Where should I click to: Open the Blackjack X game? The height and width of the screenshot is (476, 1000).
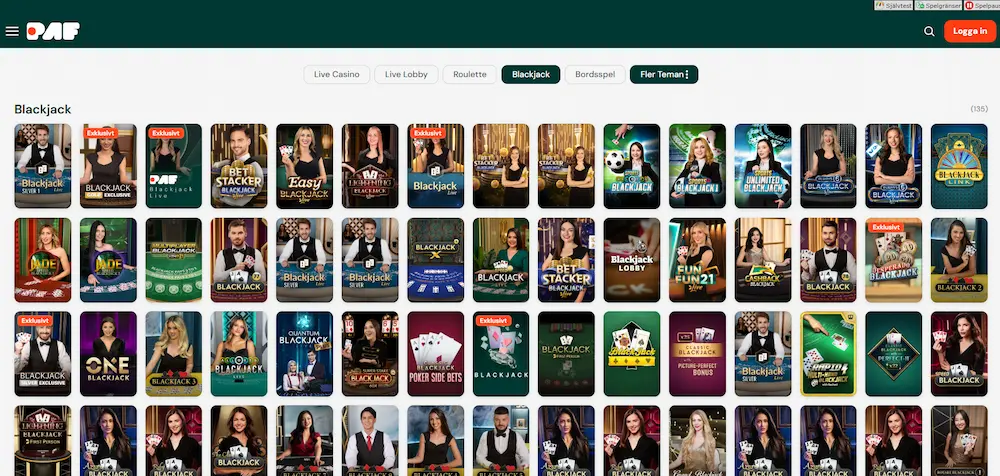[x=436, y=260]
